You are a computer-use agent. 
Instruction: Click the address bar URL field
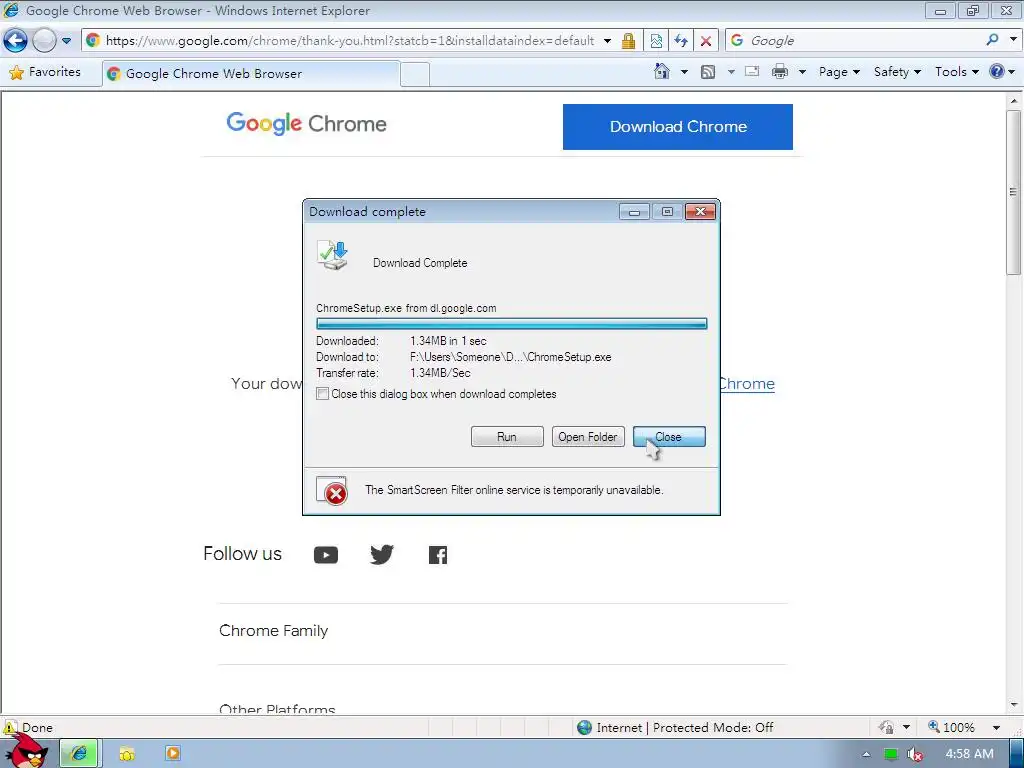click(349, 40)
